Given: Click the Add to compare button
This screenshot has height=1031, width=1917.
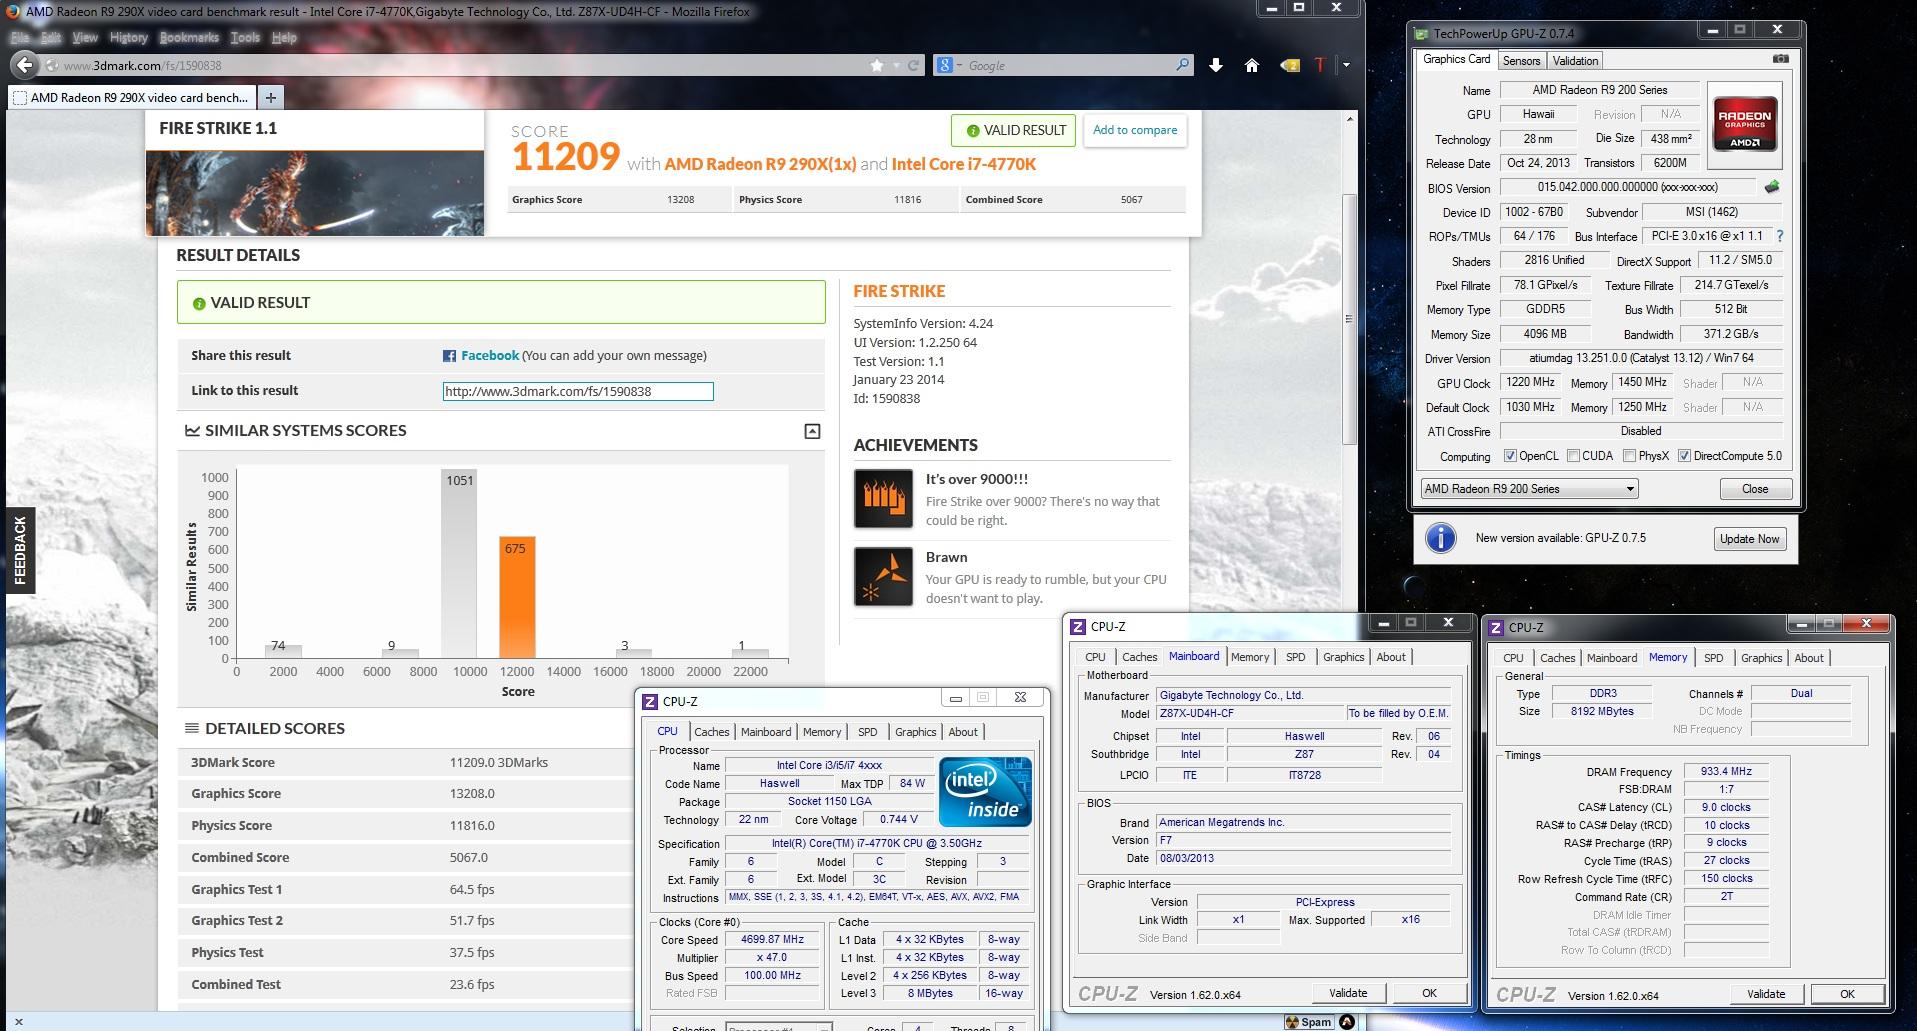Looking at the screenshot, I should point(1135,130).
